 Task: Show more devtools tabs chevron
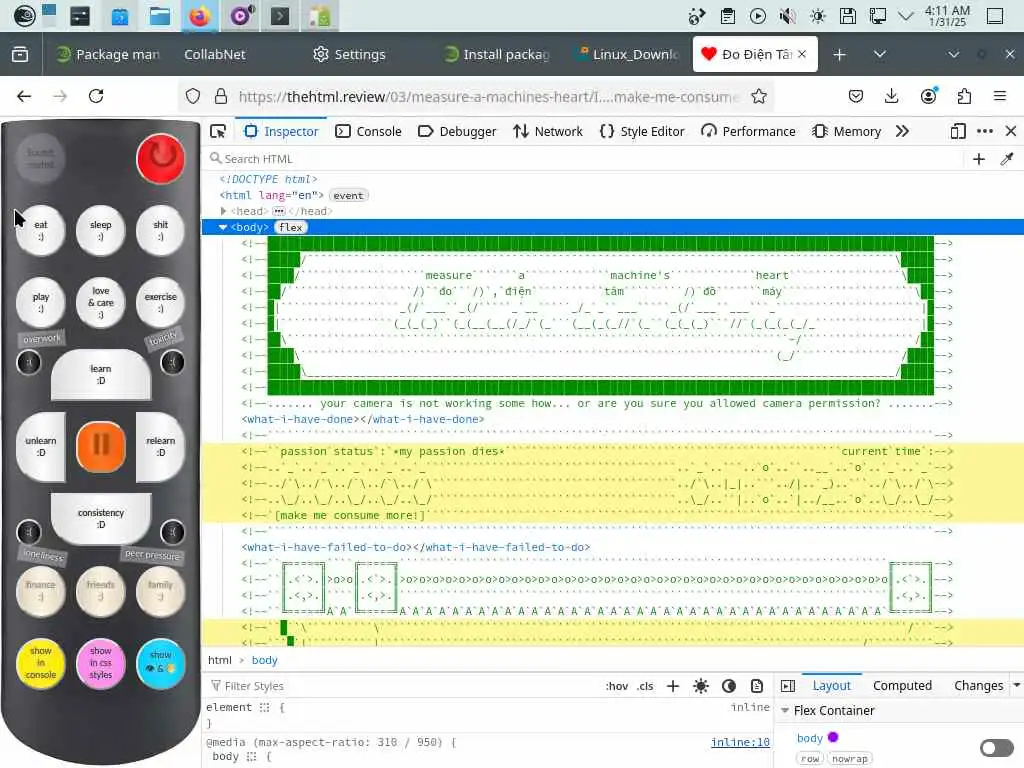903,131
